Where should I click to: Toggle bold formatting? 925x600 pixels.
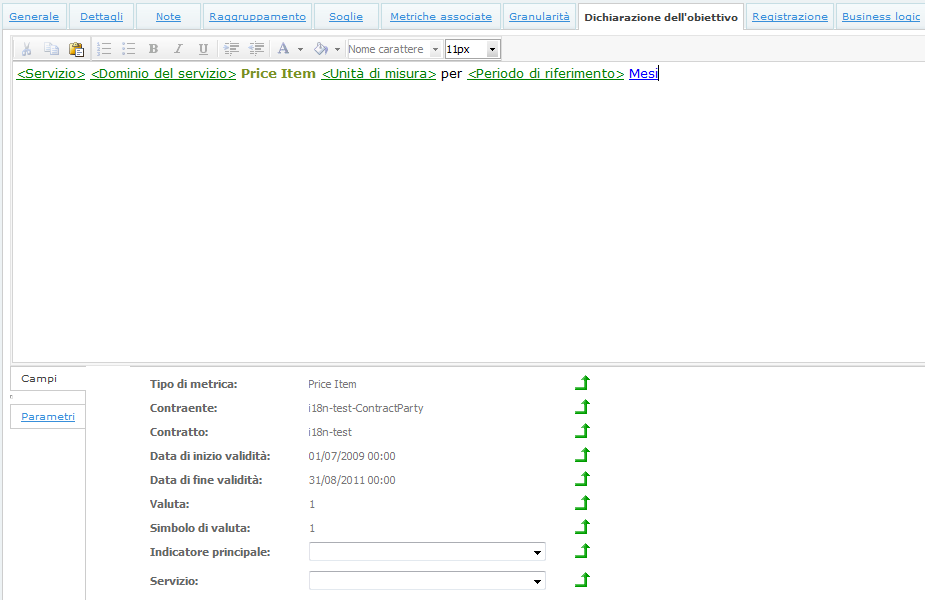(153, 49)
